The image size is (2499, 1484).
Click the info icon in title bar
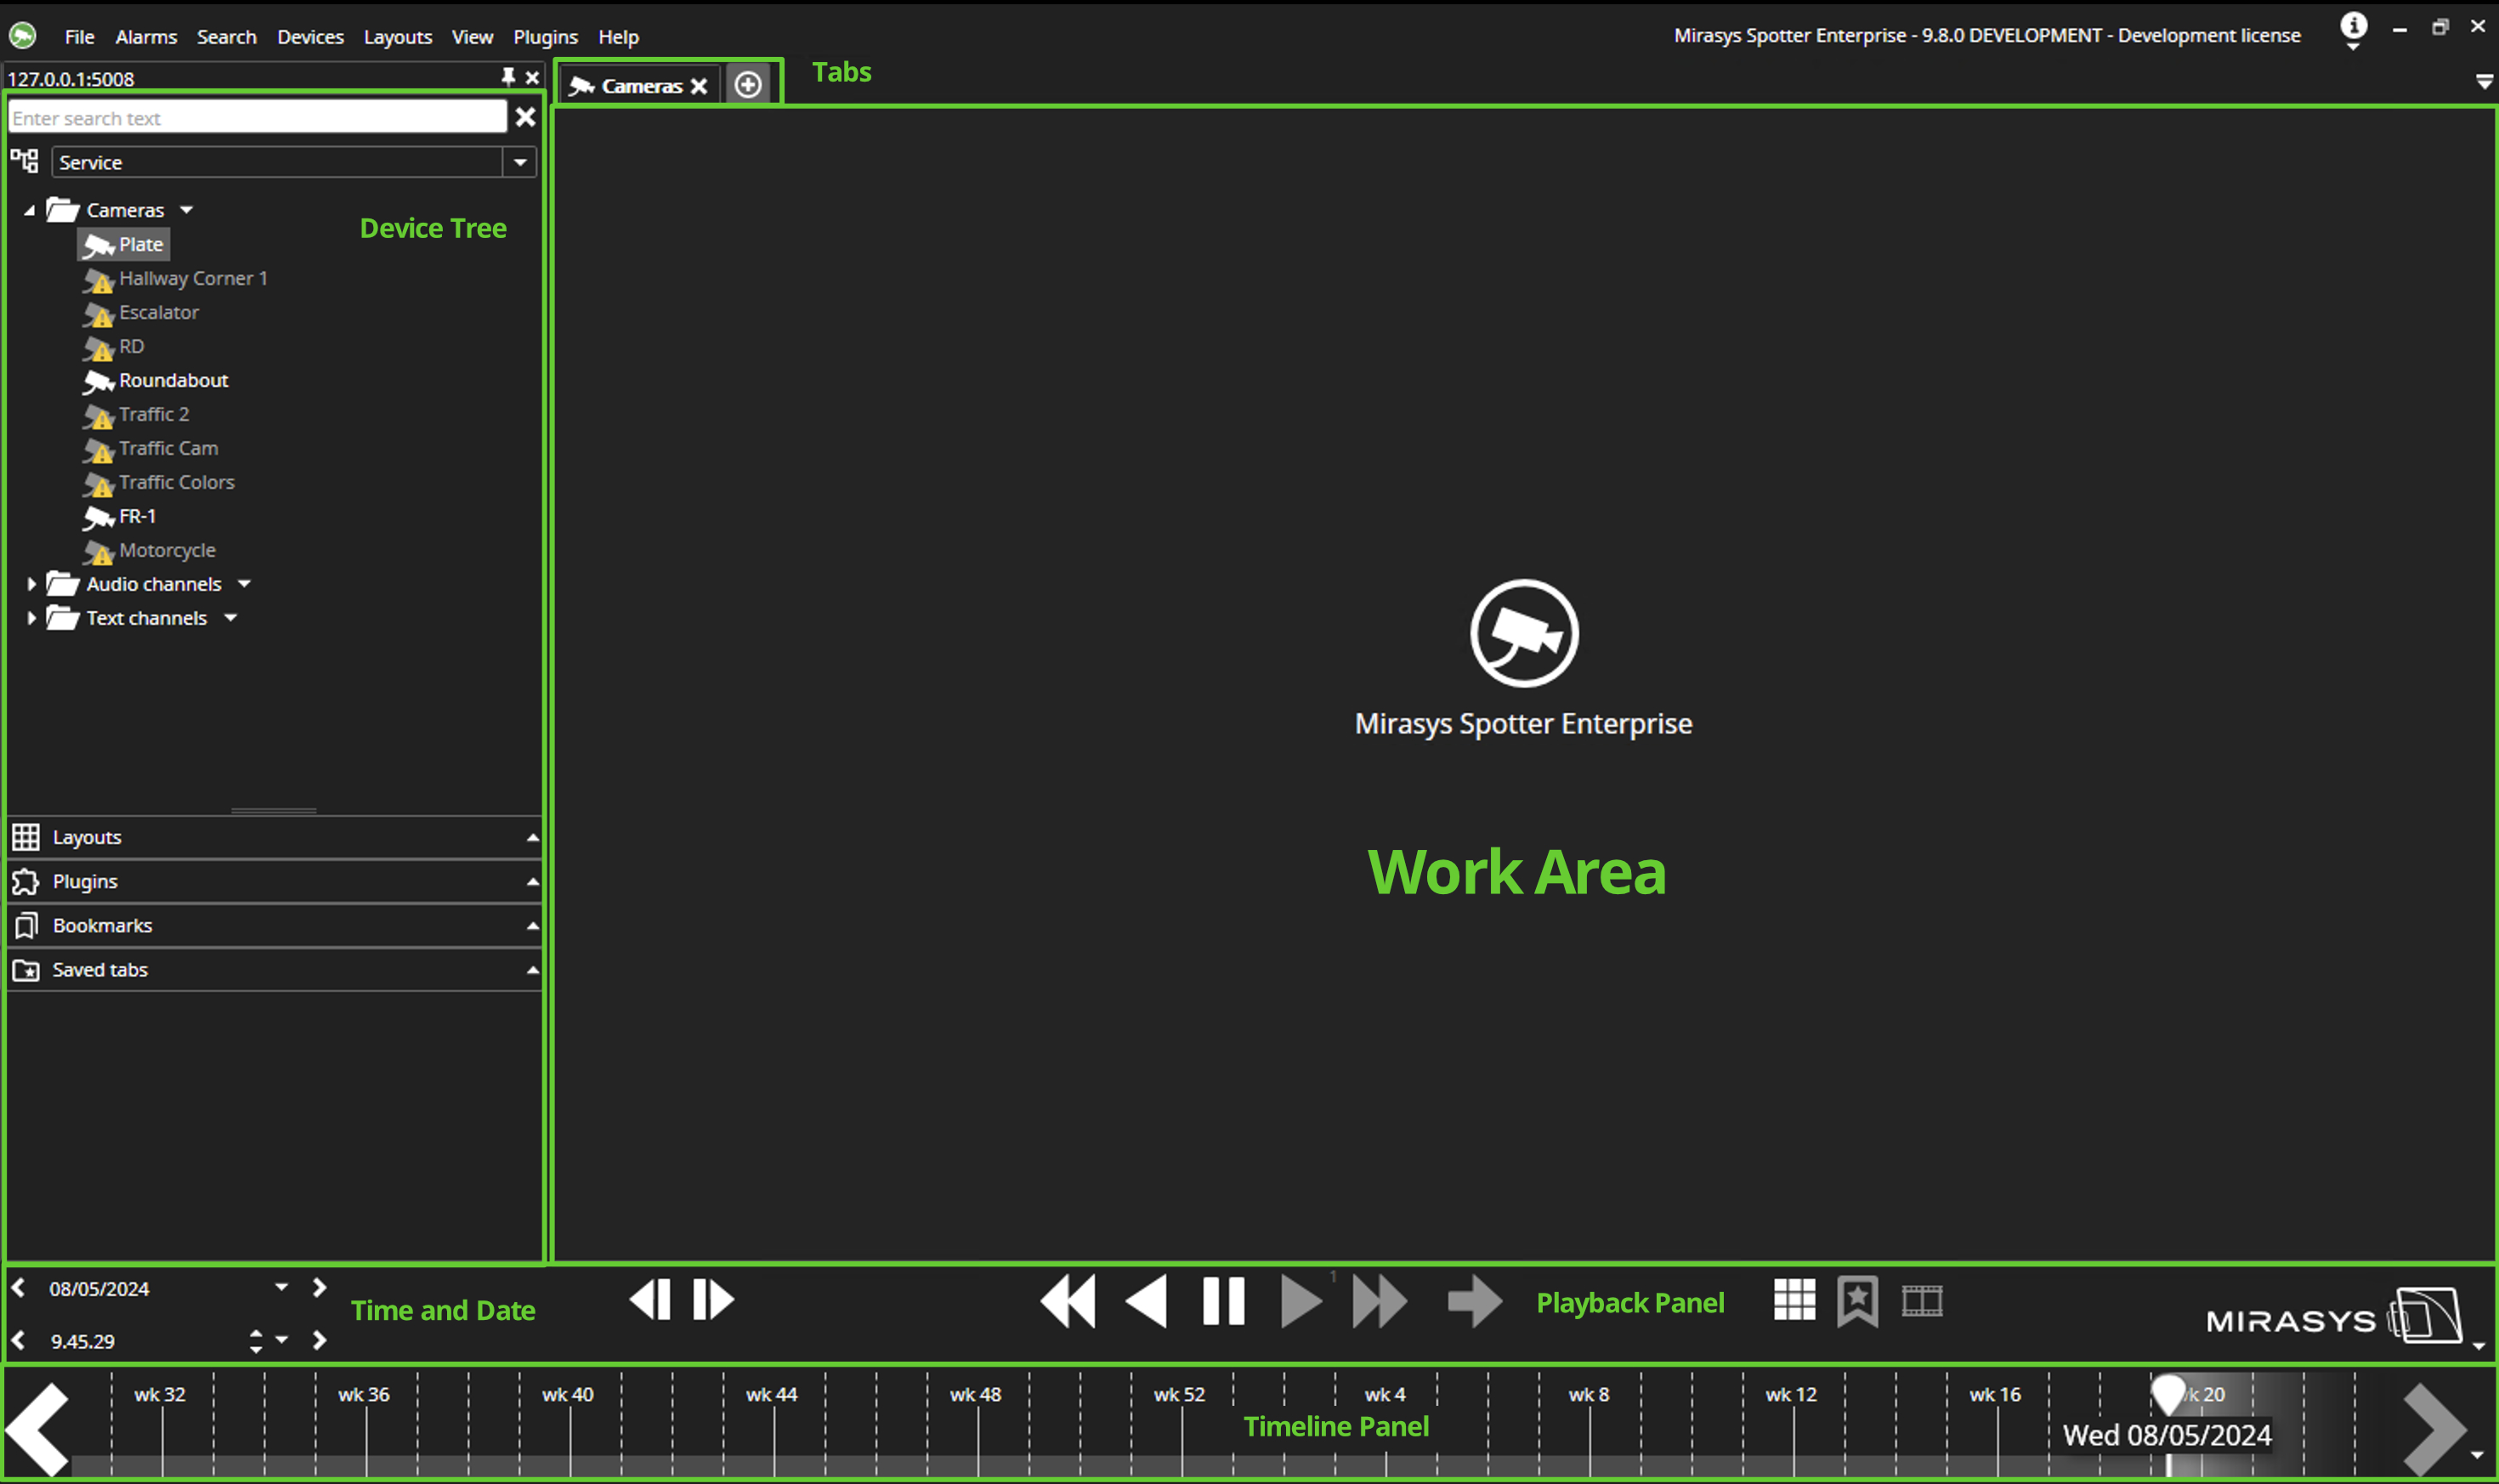pyautogui.click(x=2353, y=25)
